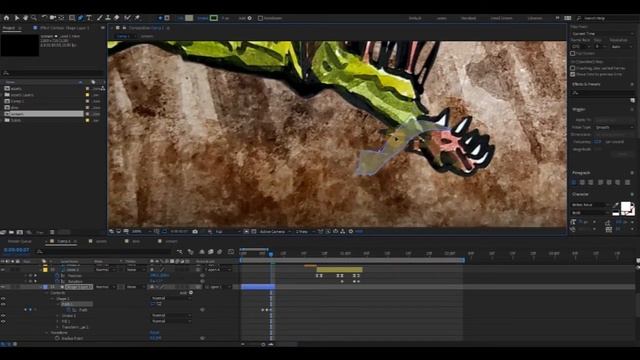Collapse the Contents group
Viewport: 640px width, 360px height.
[x=47, y=293]
